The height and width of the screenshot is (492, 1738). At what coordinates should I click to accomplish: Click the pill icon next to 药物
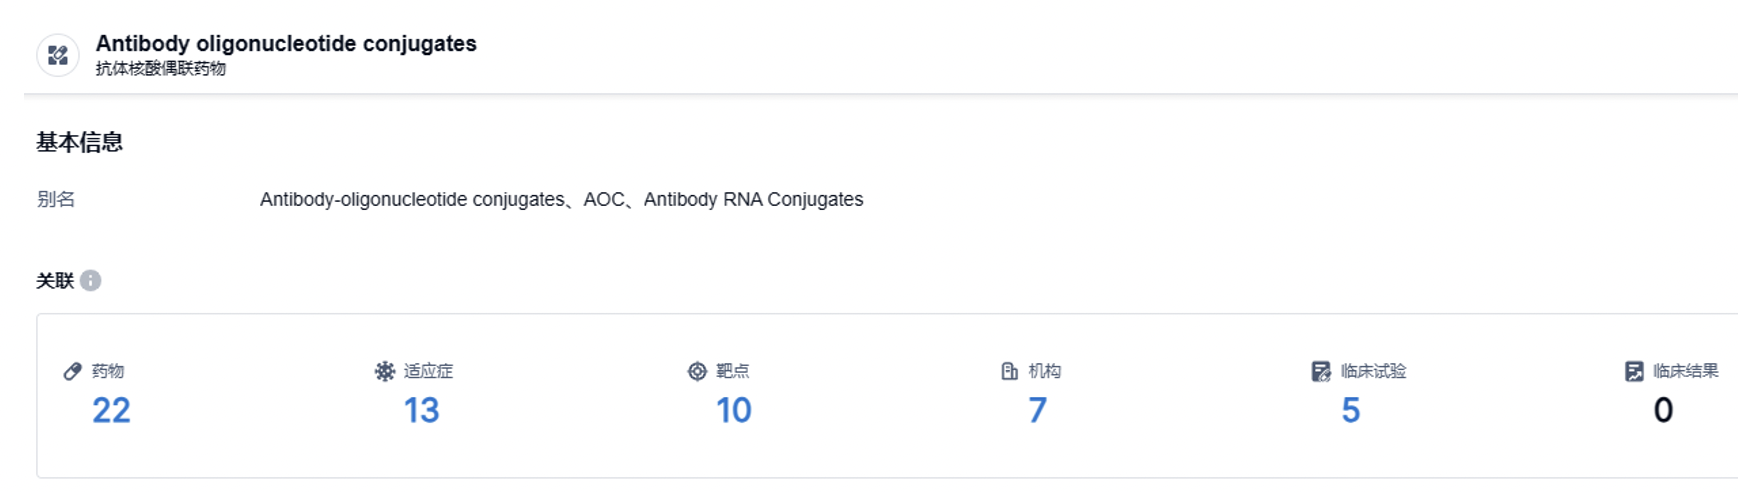click(72, 372)
